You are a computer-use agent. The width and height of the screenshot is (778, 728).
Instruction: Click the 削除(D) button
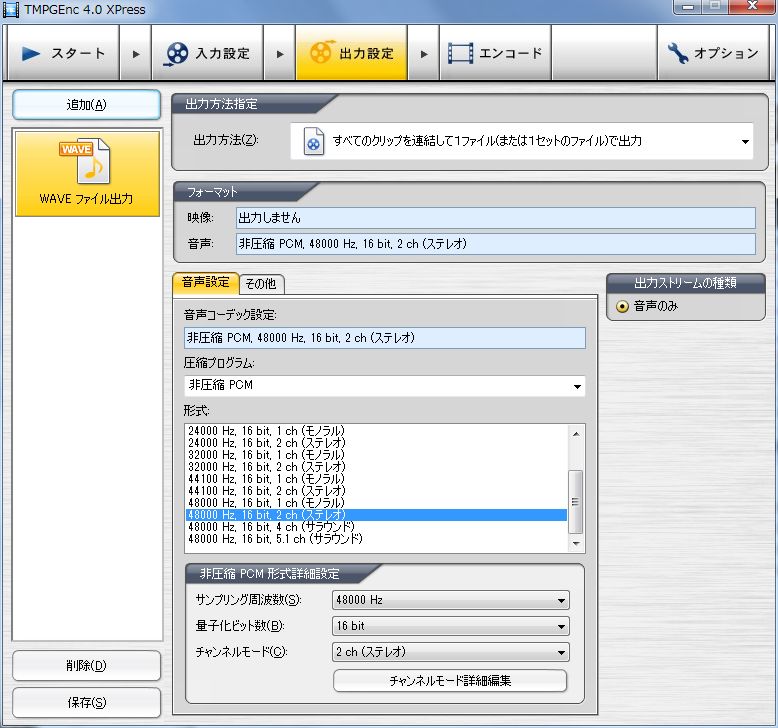tap(87, 665)
